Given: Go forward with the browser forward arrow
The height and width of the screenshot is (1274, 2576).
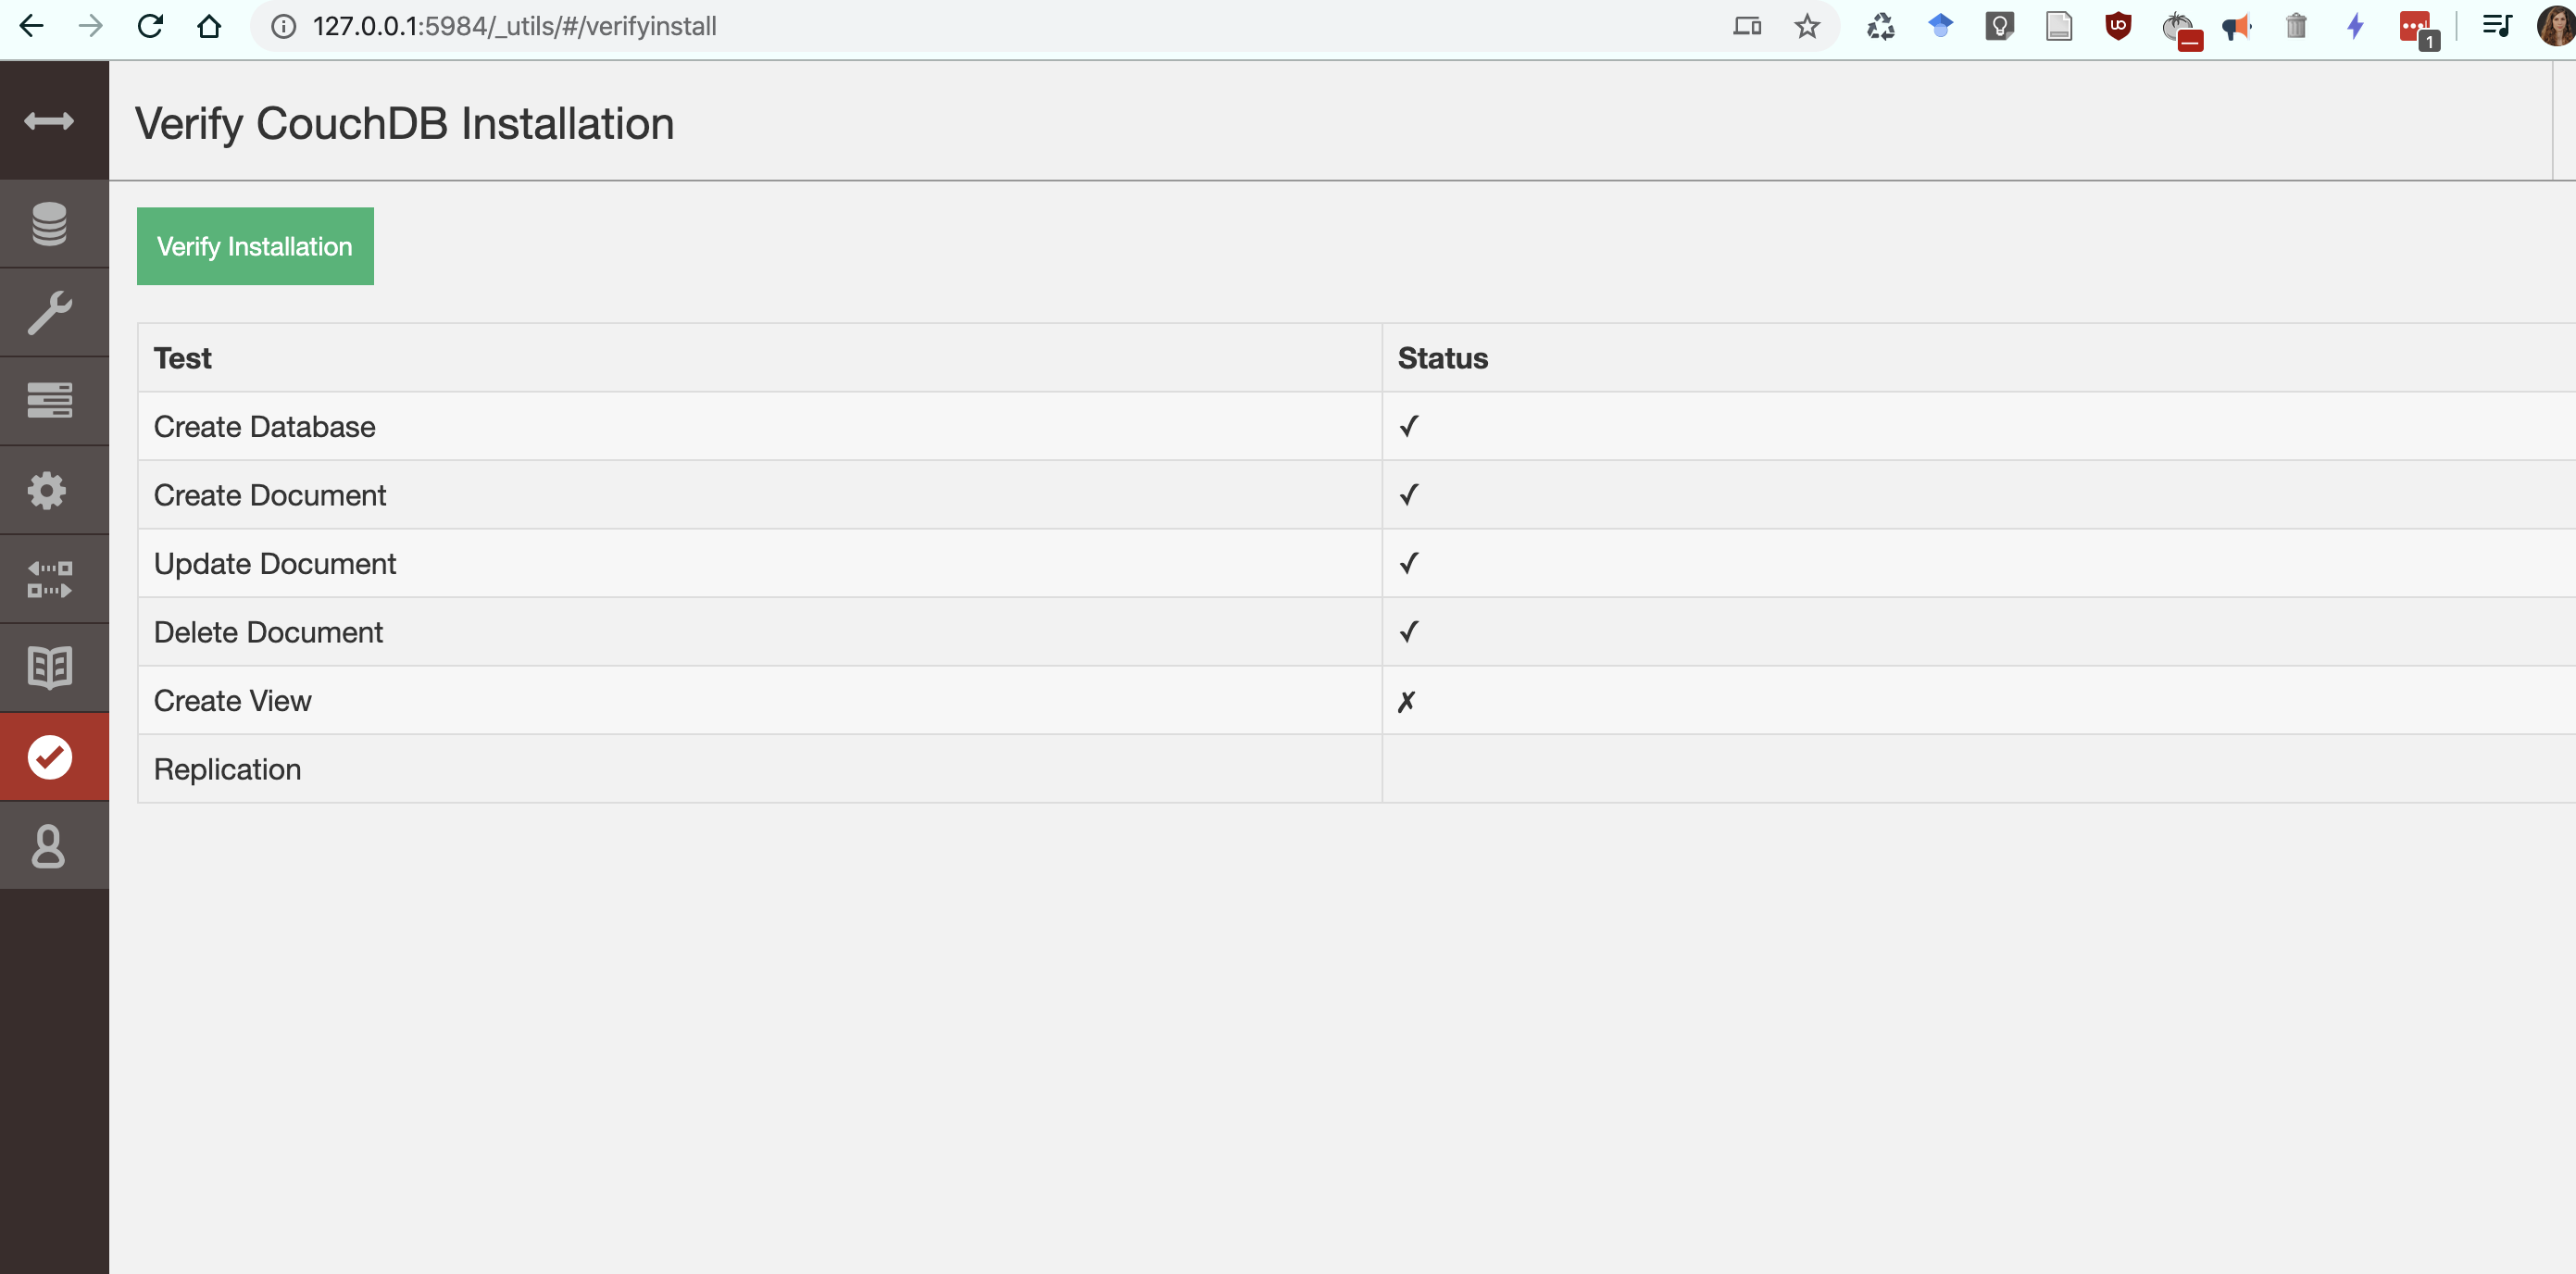Looking at the screenshot, I should (x=91, y=26).
